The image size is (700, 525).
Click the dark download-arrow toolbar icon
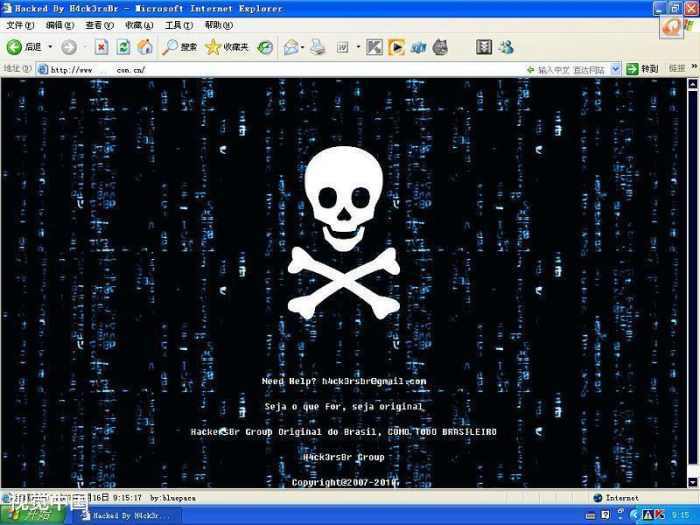[x=484, y=47]
